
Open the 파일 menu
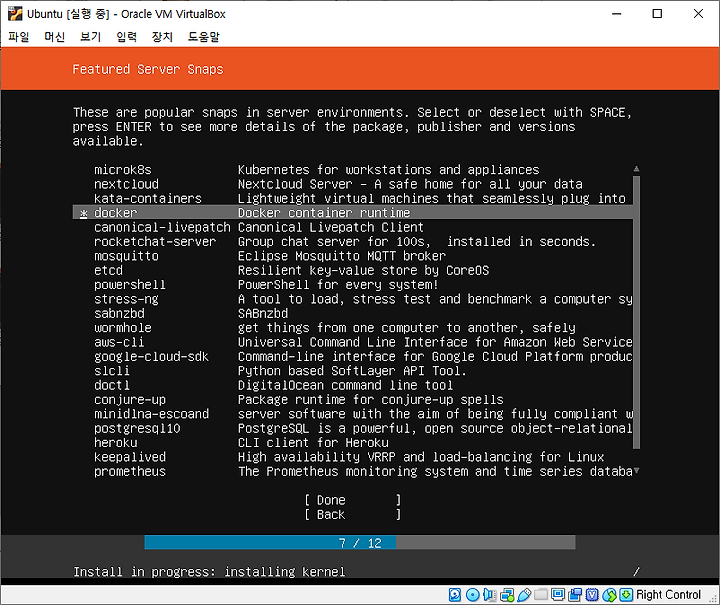coord(19,36)
